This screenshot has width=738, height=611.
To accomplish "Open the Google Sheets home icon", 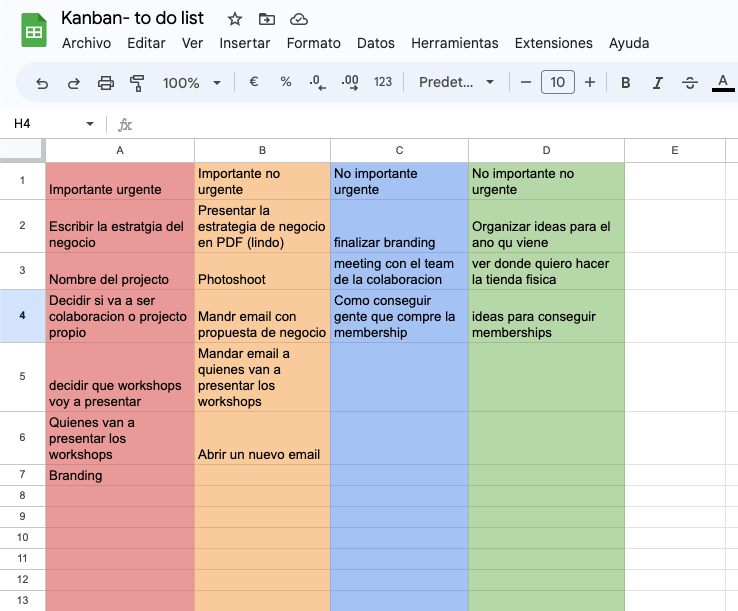I will tap(34, 31).
